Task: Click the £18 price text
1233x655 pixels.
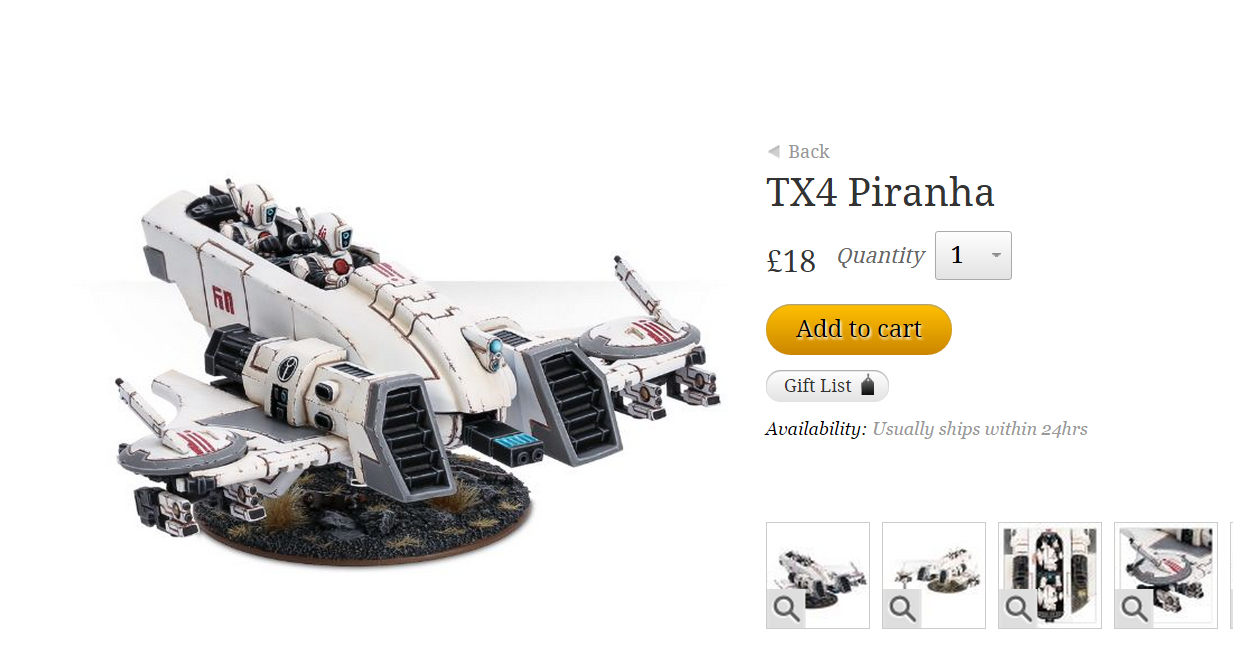Action: click(791, 261)
